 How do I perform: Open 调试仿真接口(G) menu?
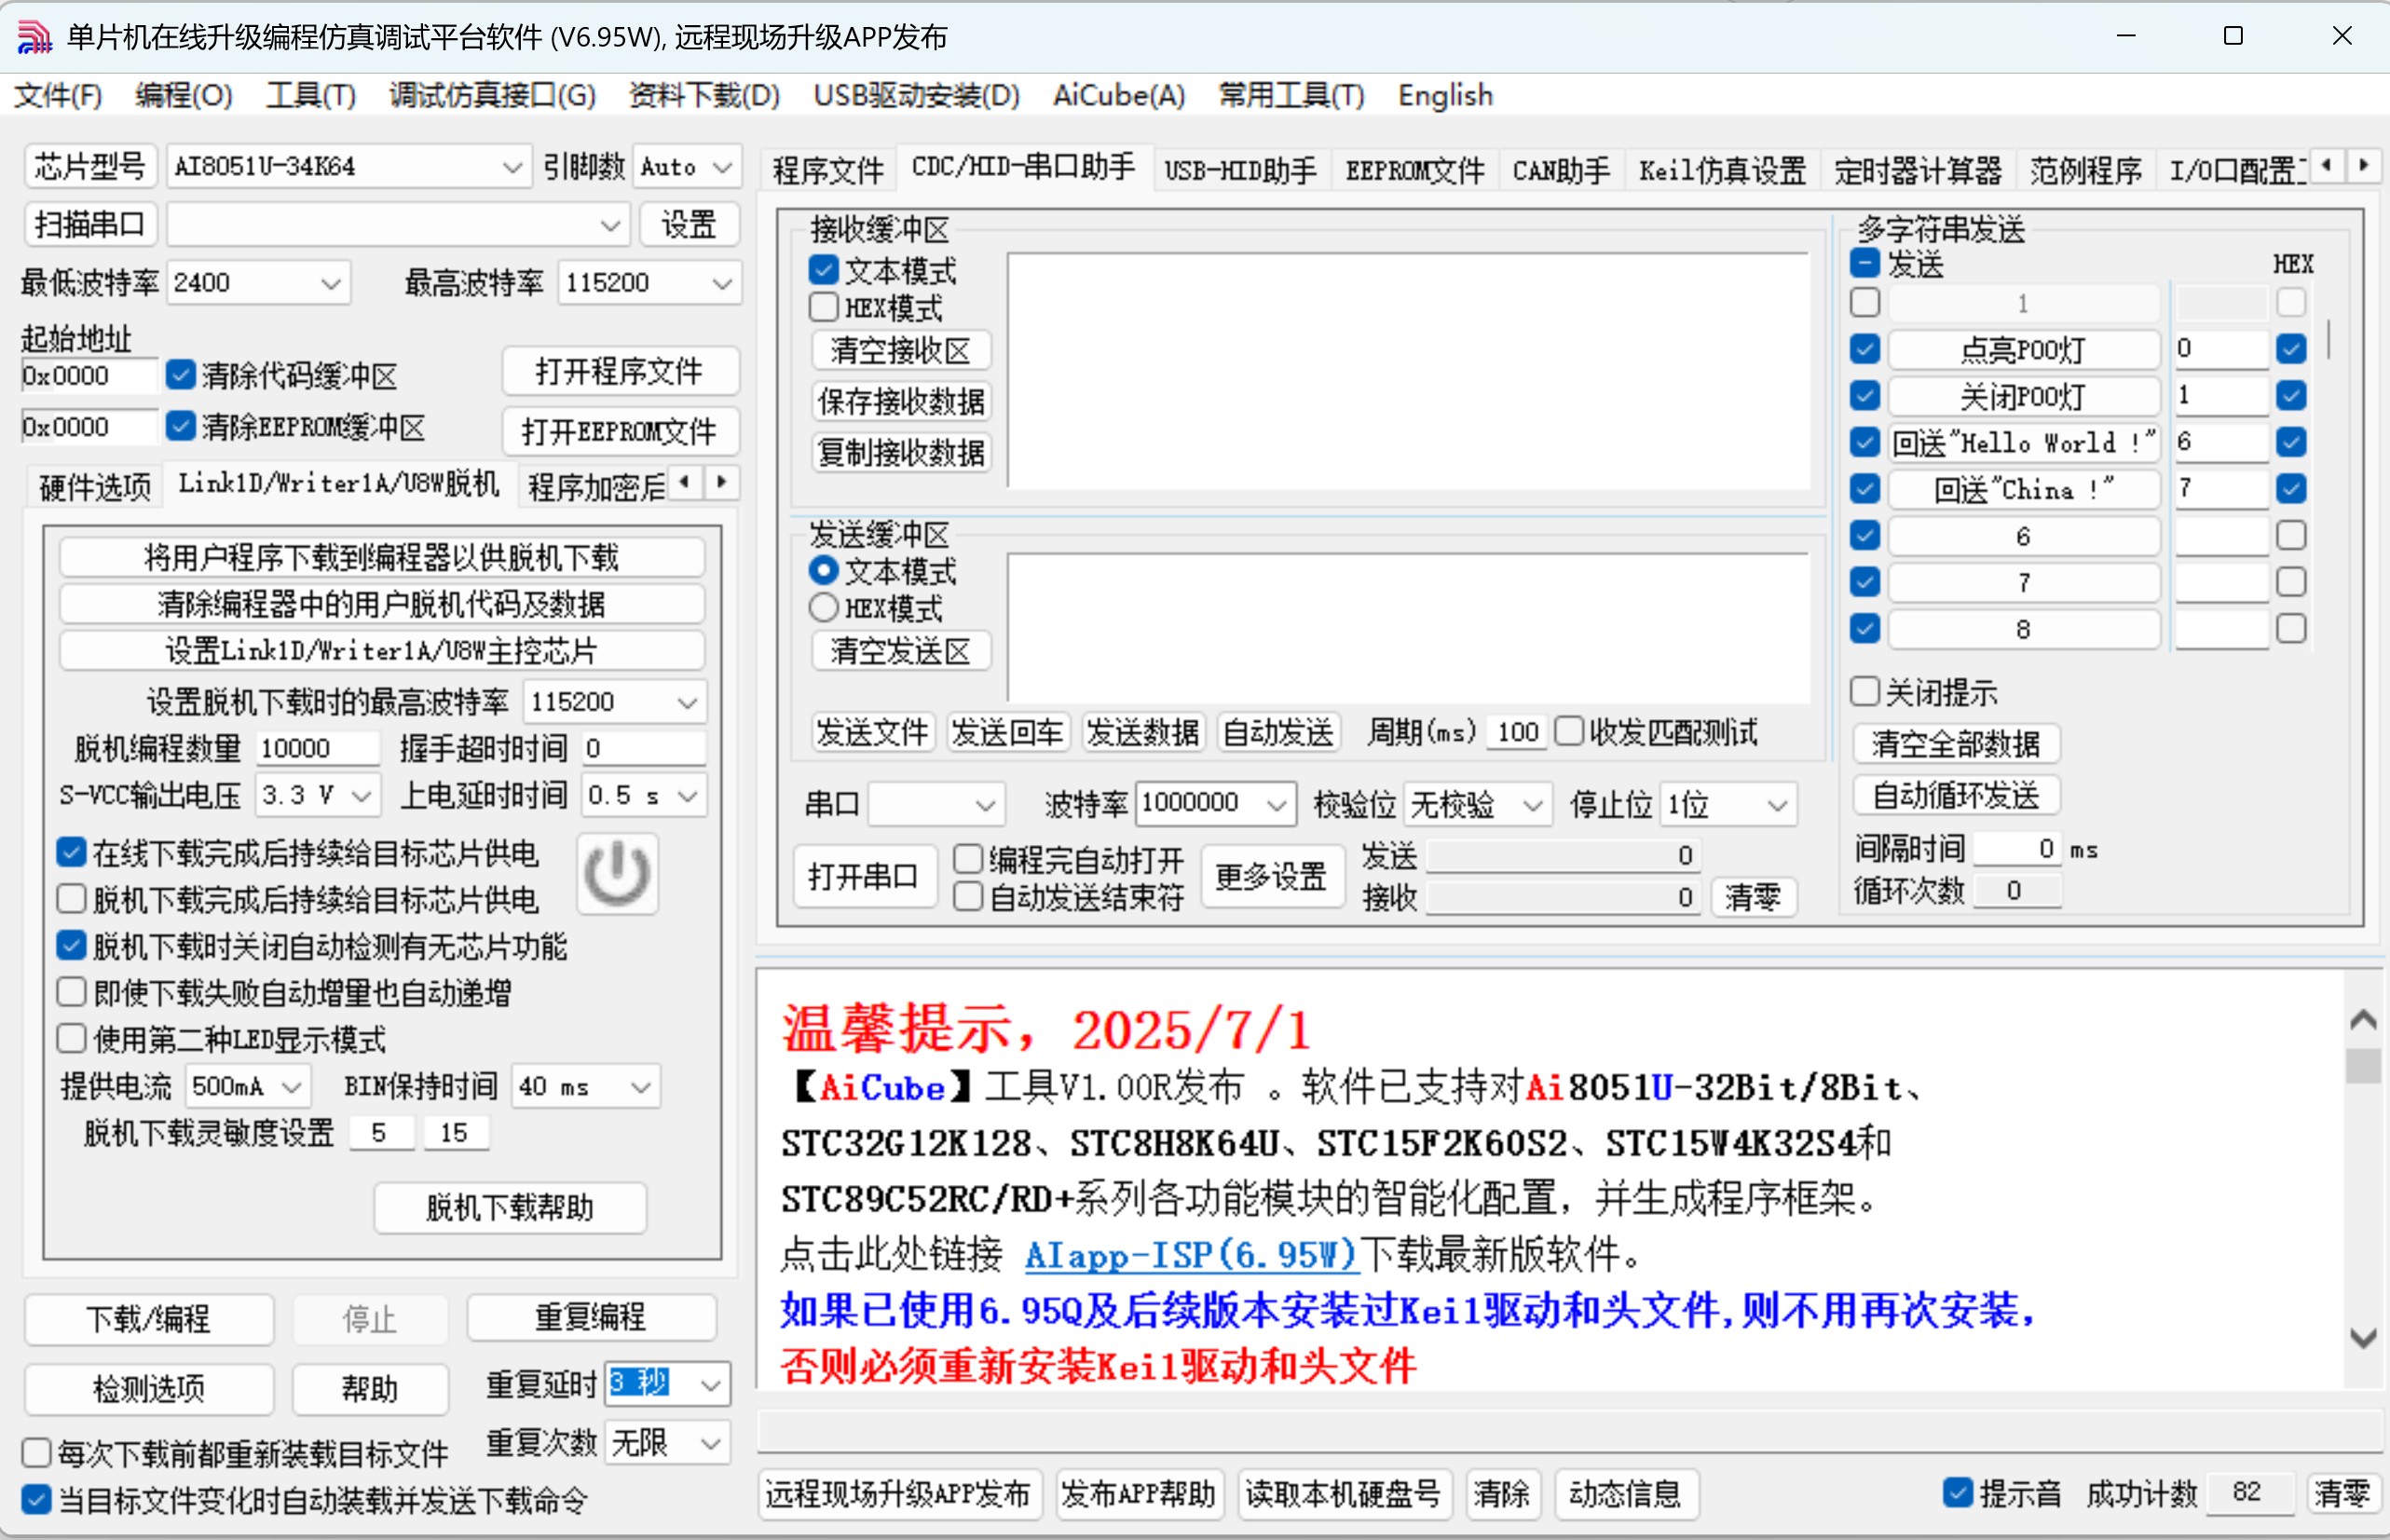[x=492, y=95]
